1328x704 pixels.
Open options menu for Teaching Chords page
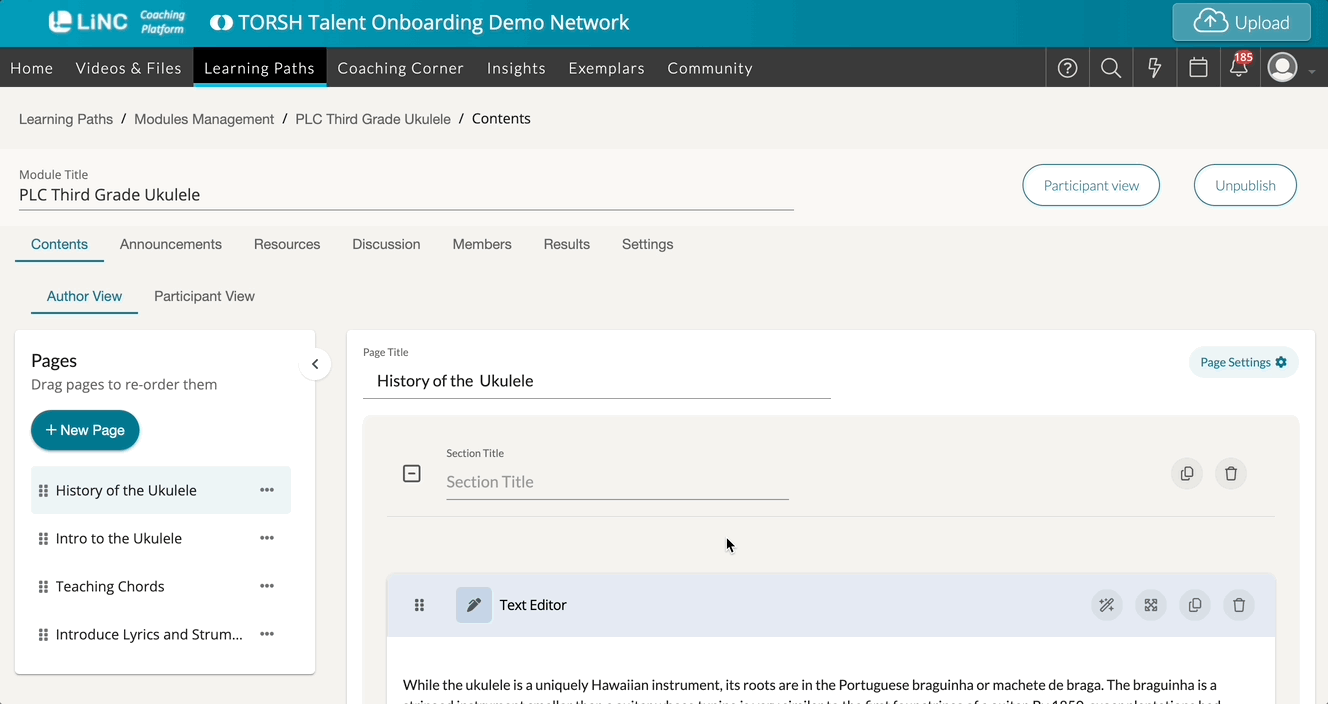[x=267, y=586]
